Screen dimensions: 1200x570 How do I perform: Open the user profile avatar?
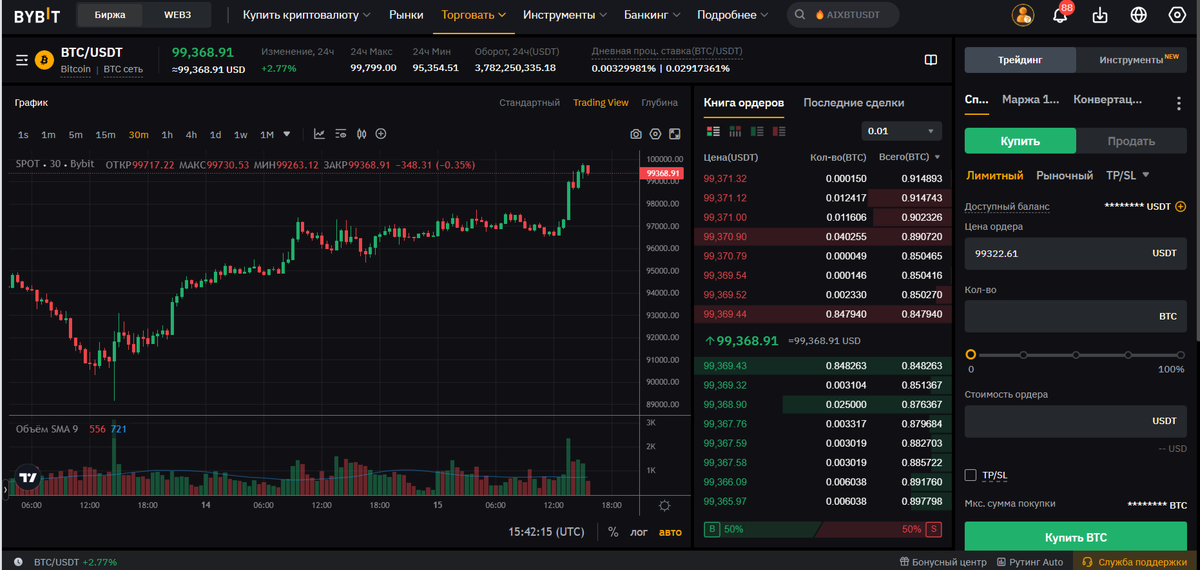click(x=1023, y=15)
